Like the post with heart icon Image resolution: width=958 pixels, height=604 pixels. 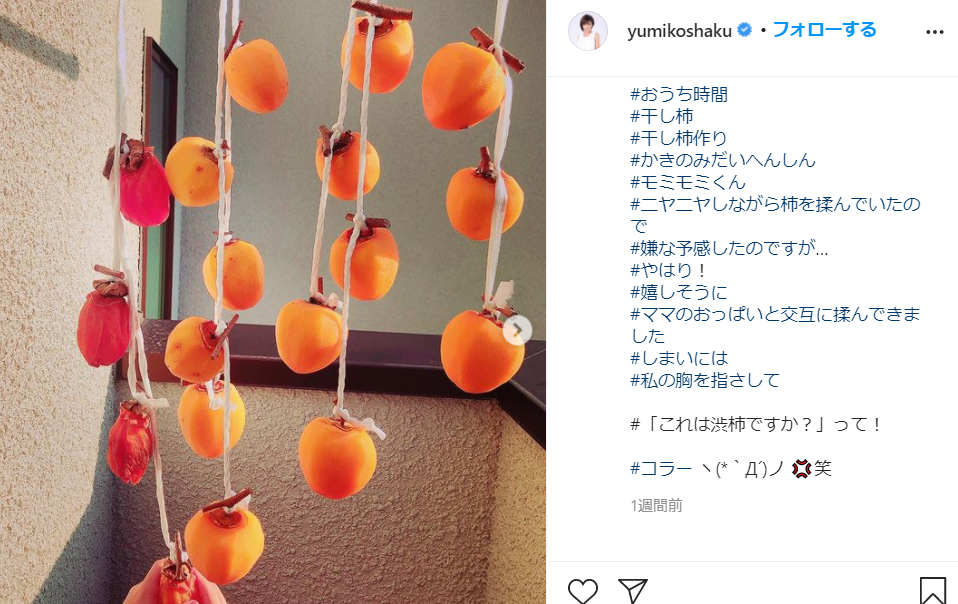click(x=582, y=591)
